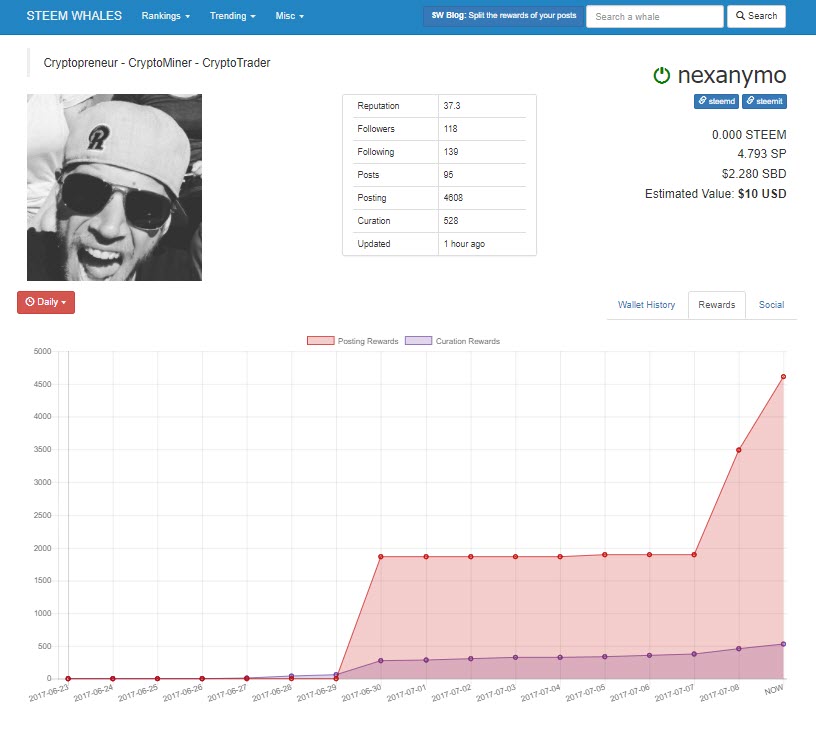Click posting rewards point at 2017-07-08

tap(738, 450)
